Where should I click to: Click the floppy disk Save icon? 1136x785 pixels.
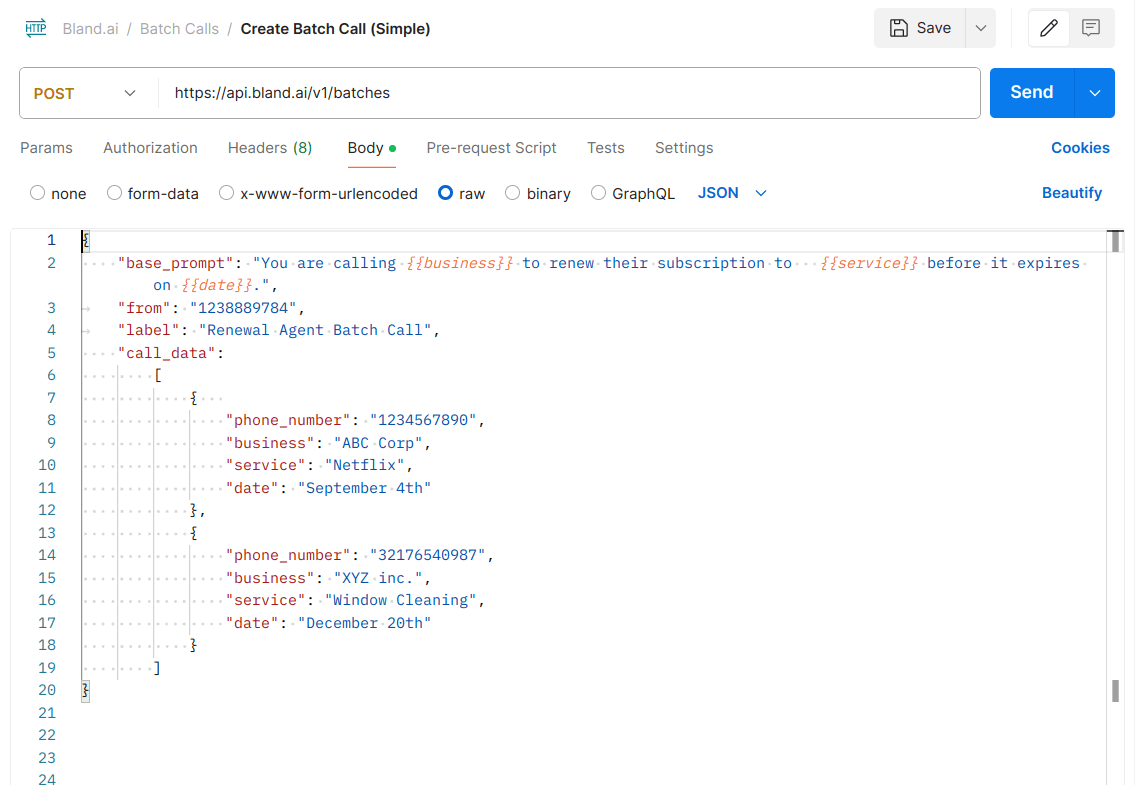point(898,28)
